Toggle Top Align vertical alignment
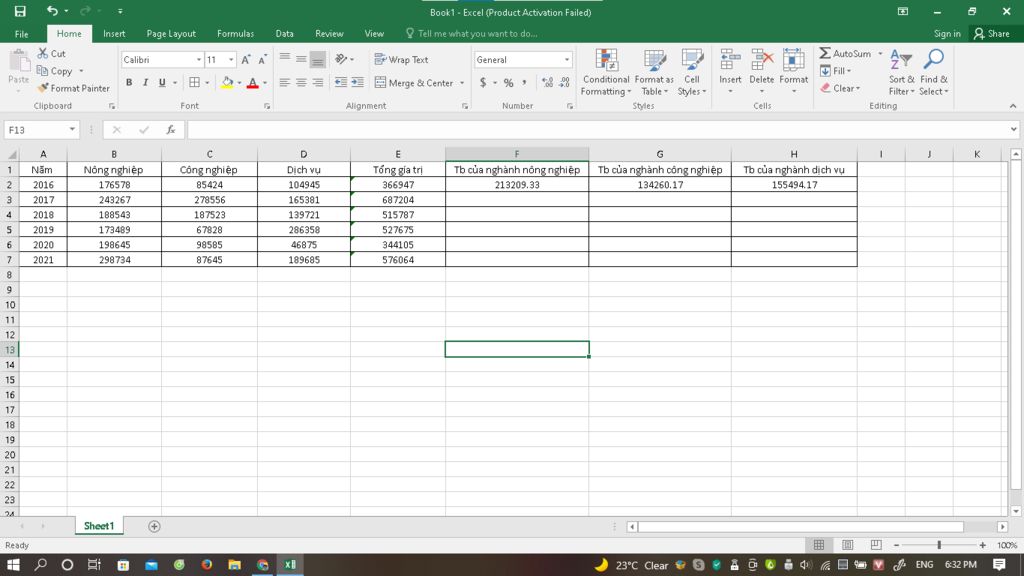The width and height of the screenshot is (1024, 576). [285, 59]
